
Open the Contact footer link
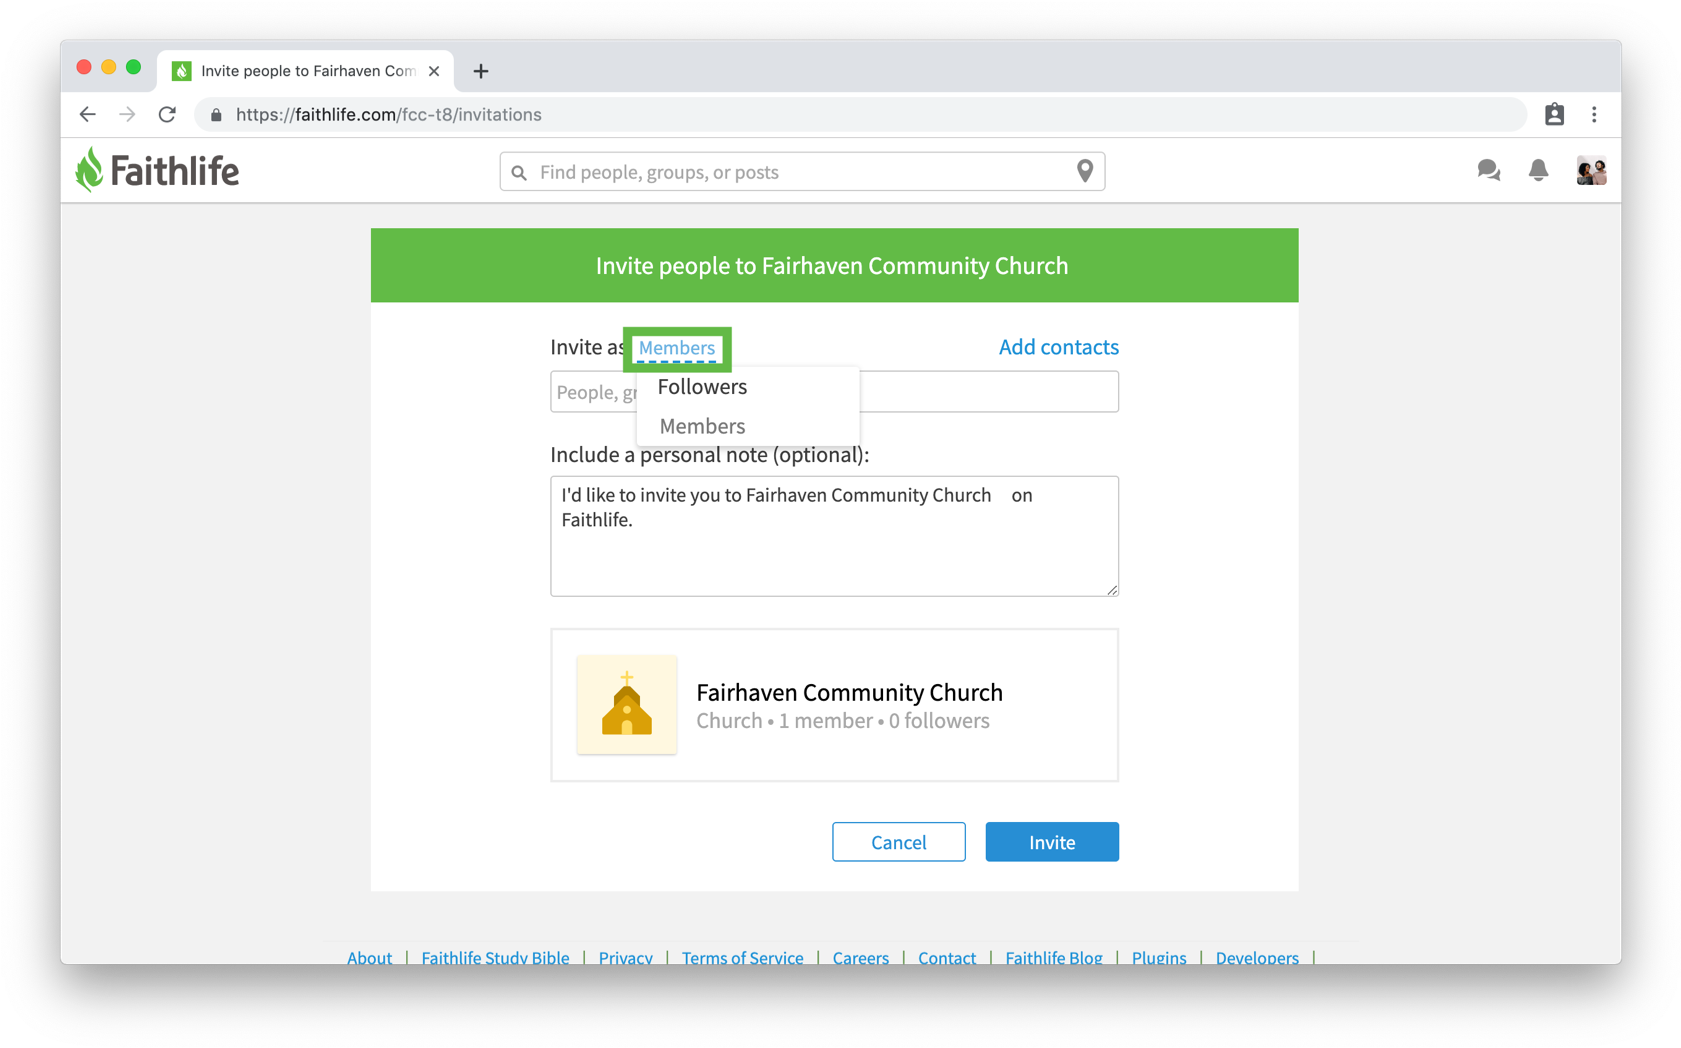pyautogui.click(x=946, y=957)
